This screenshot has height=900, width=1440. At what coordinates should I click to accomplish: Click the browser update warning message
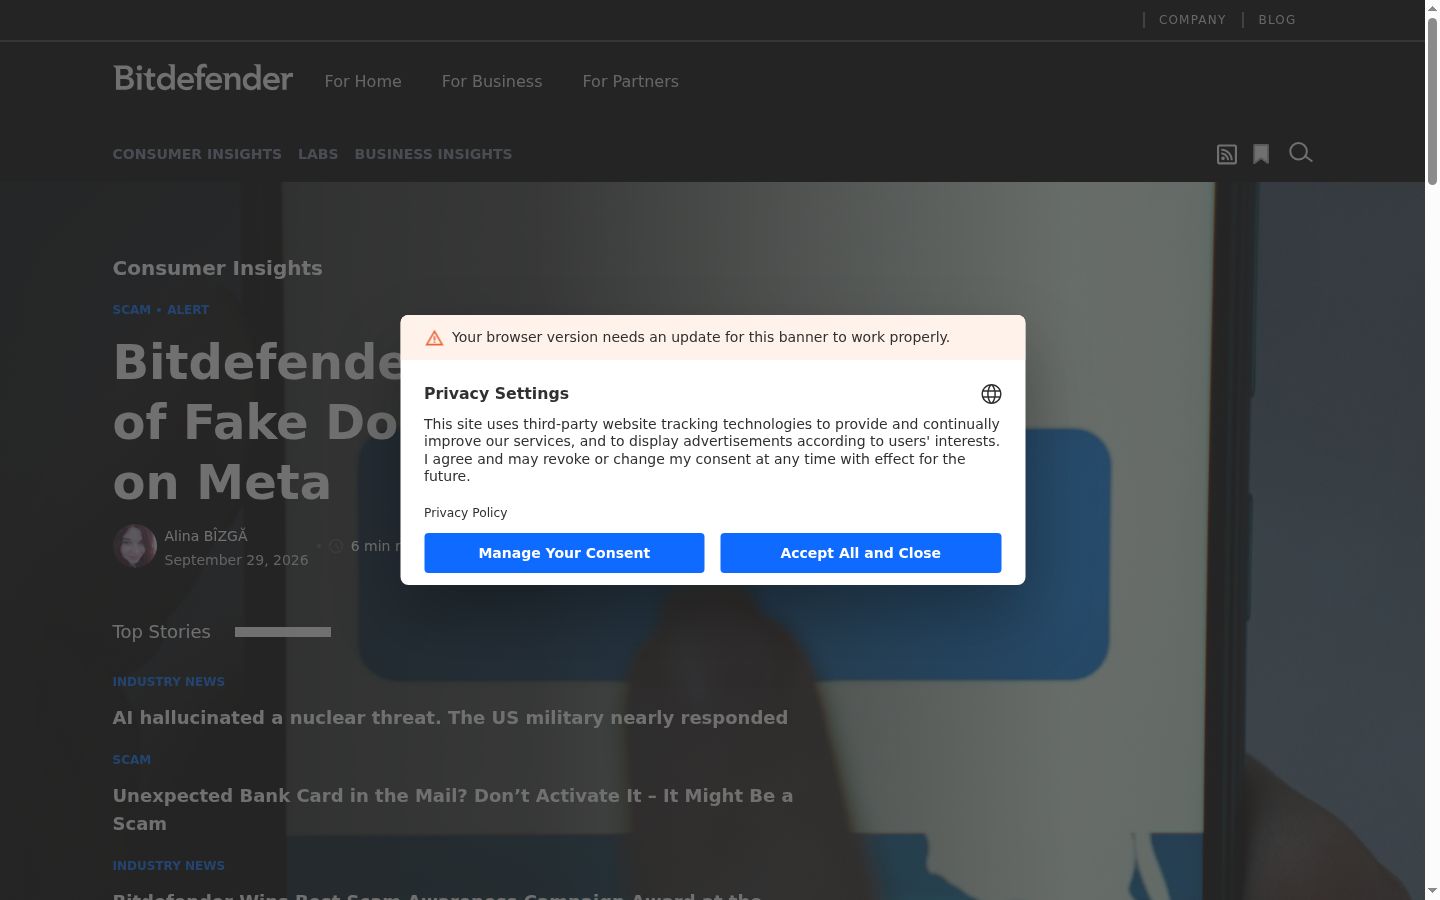pos(701,337)
